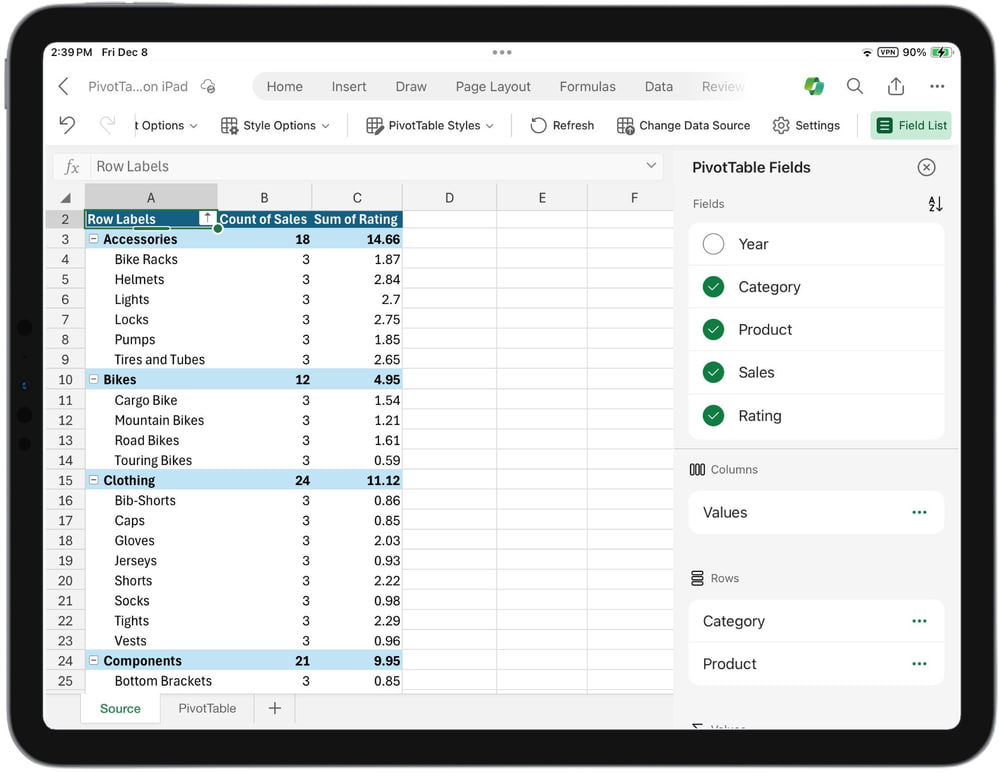Enable the Year field checkbox
Image resolution: width=999 pixels, height=773 pixels.
click(x=713, y=244)
